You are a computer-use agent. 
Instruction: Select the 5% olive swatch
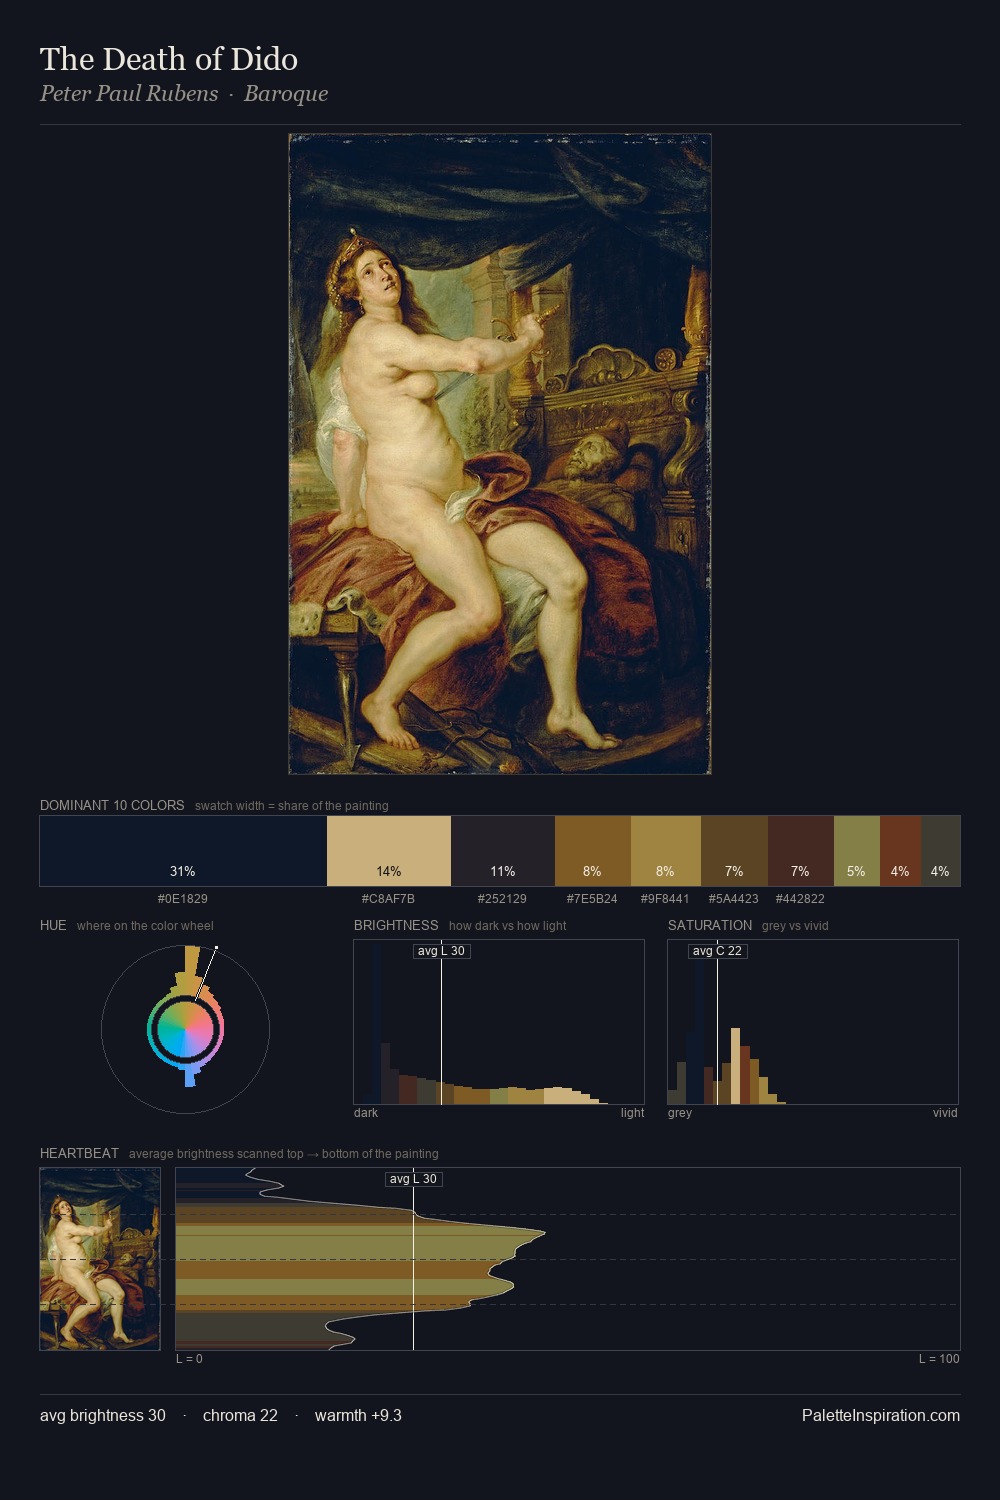[857, 851]
